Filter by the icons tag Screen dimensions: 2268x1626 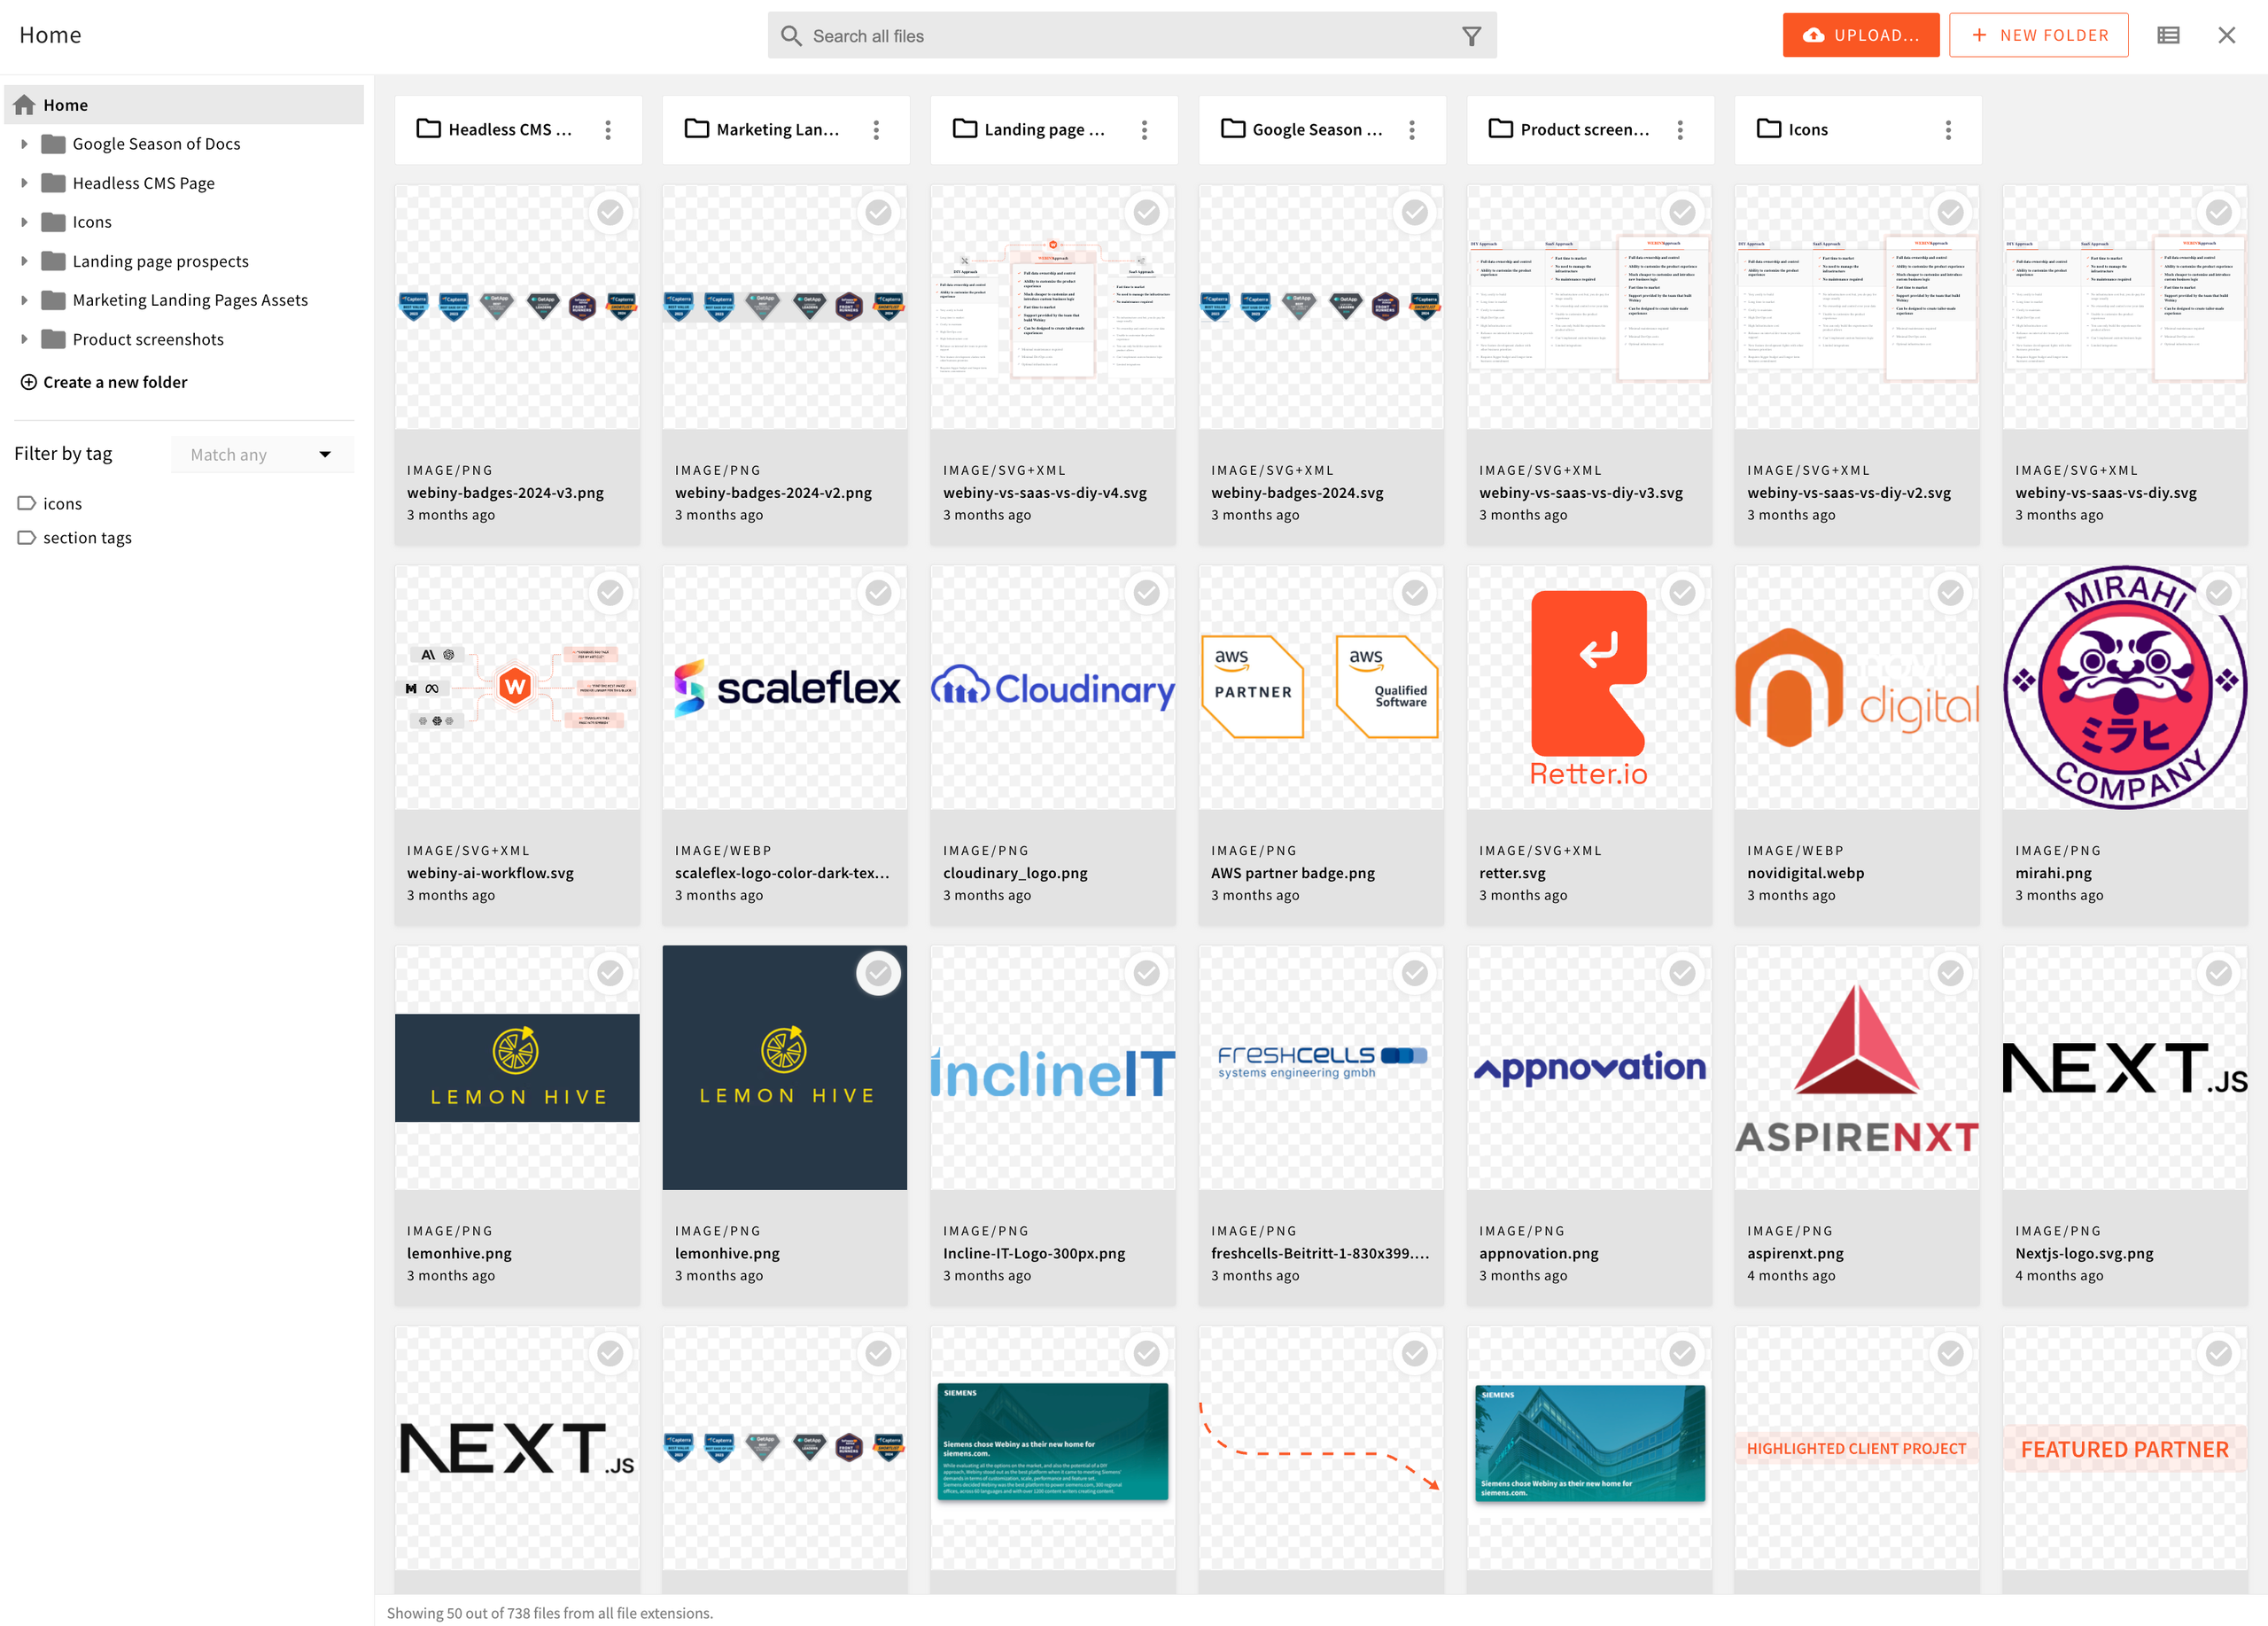tap(62, 504)
